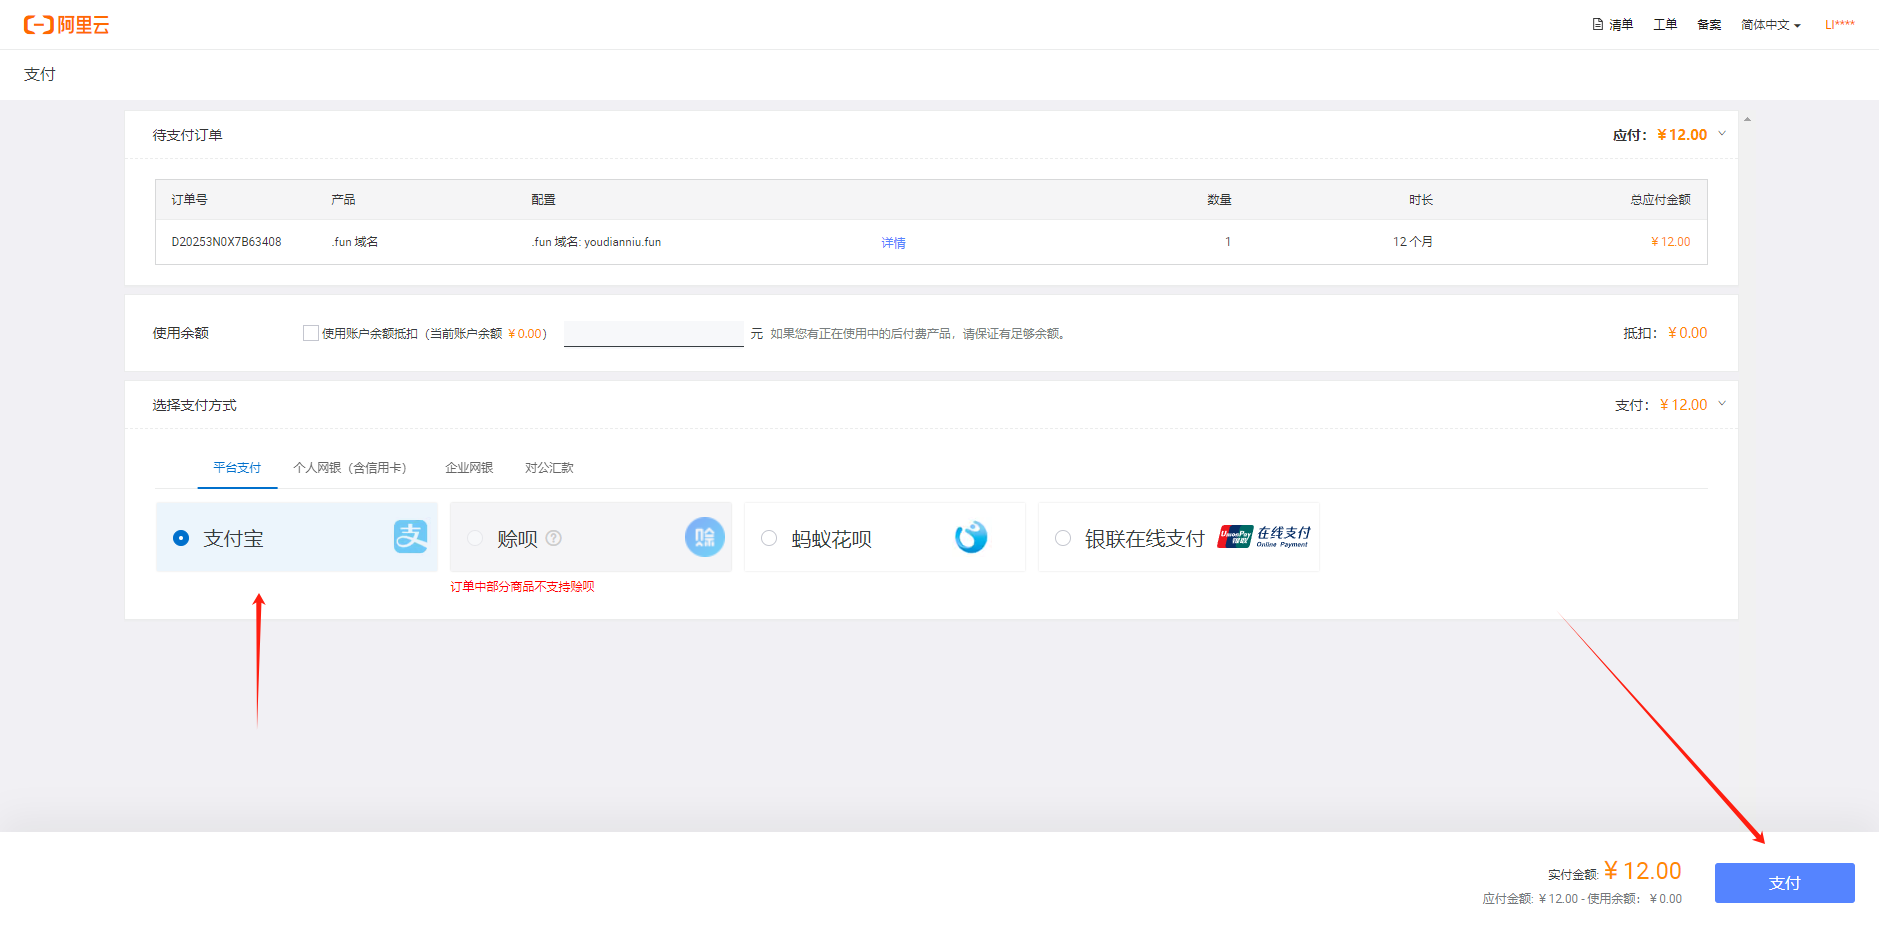
Task: Switch to the 企业网银 tab
Action: [x=469, y=467]
